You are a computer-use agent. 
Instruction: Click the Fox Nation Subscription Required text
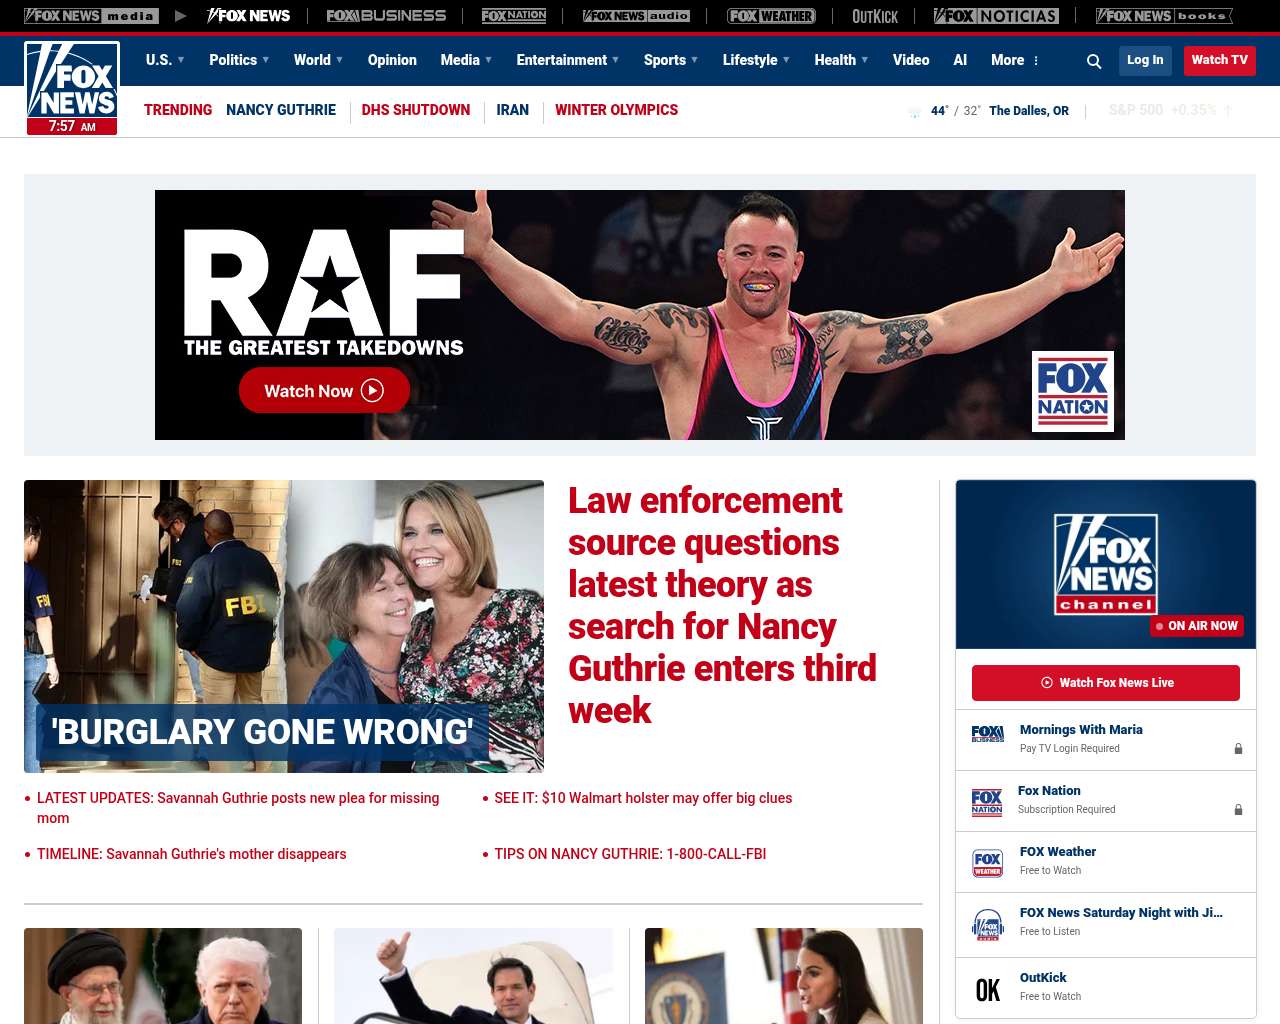[x=1066, y=810]
